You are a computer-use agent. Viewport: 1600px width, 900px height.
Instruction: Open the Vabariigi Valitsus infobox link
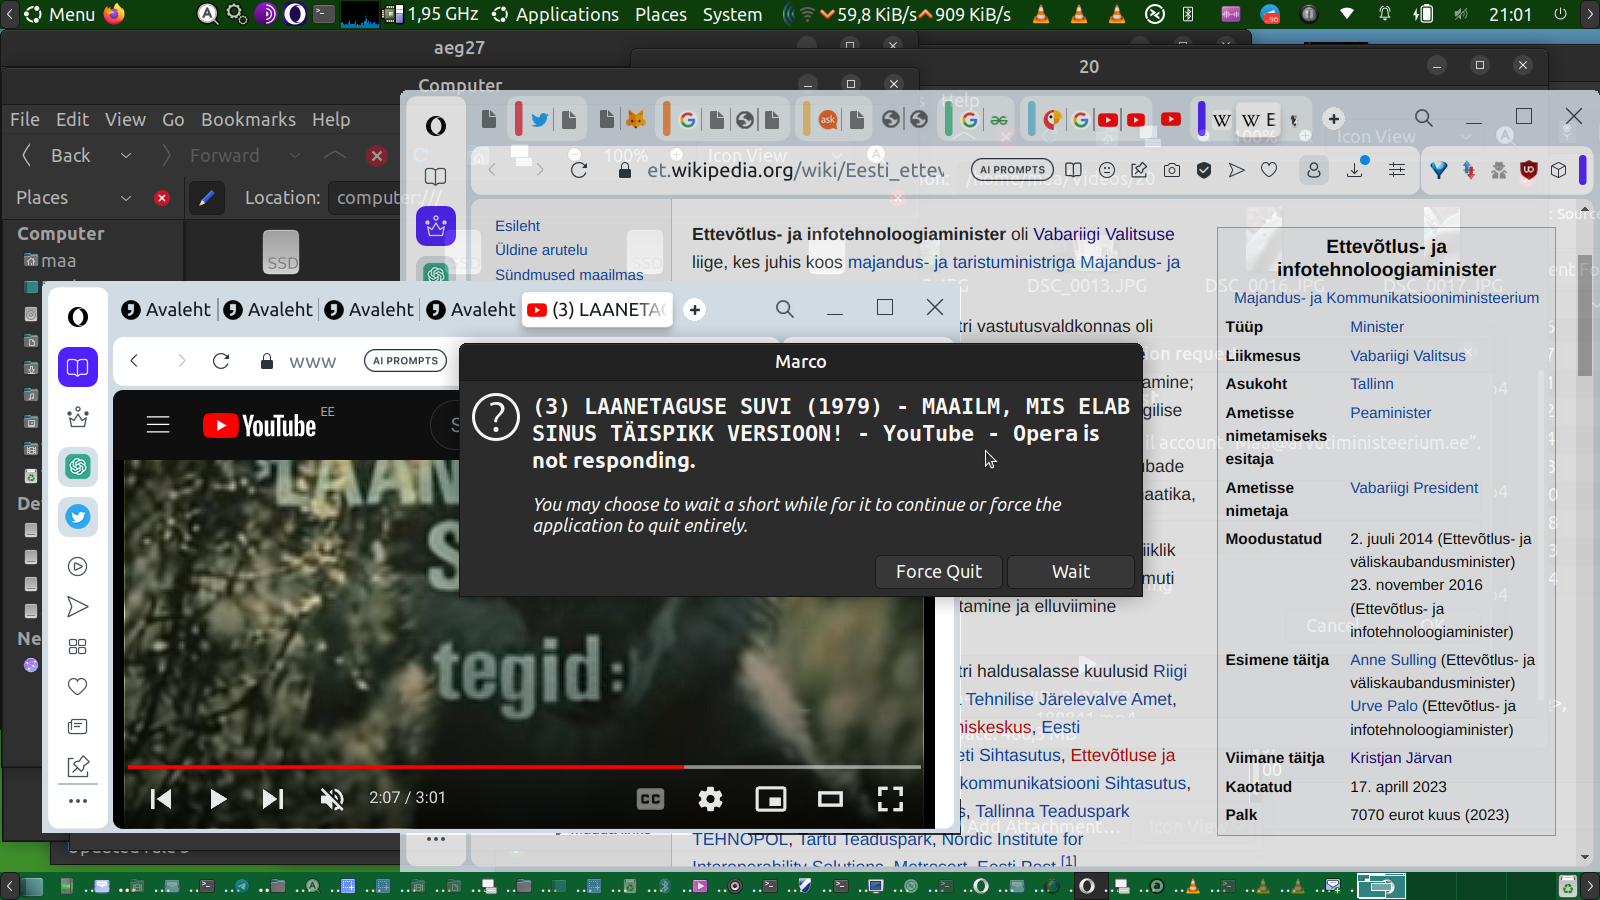pos(1407,356)
